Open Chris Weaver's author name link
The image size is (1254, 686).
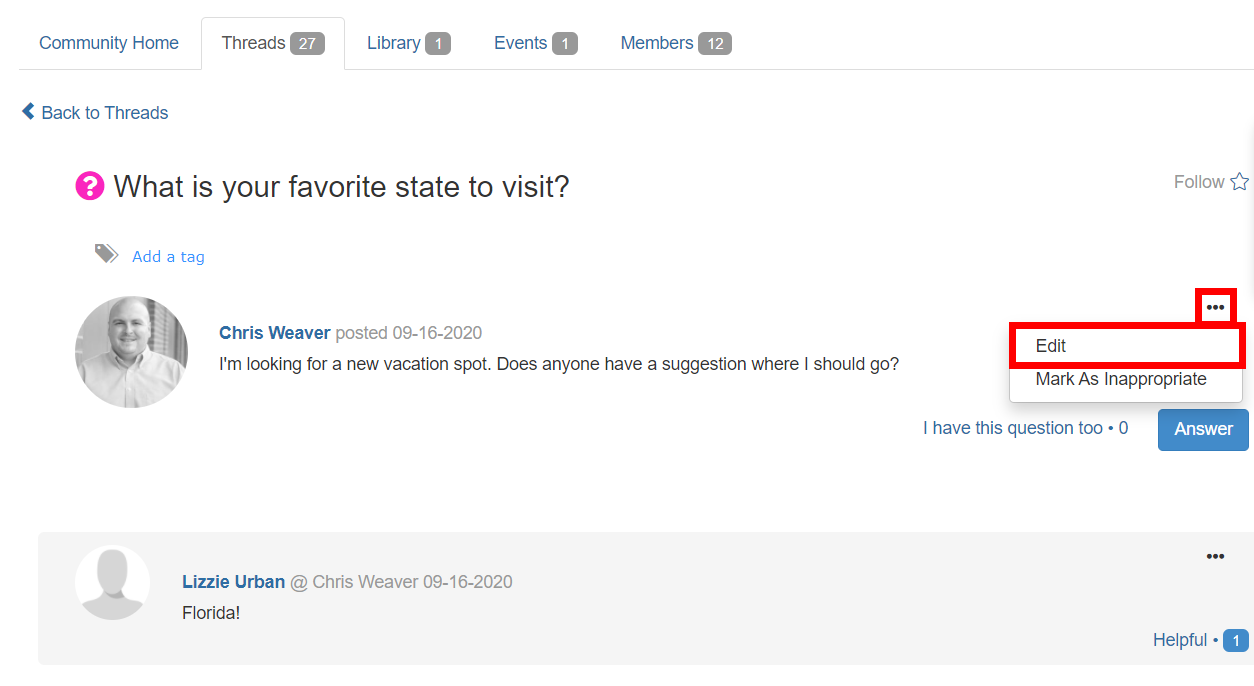pyautogui.click(x=275, y=333)
